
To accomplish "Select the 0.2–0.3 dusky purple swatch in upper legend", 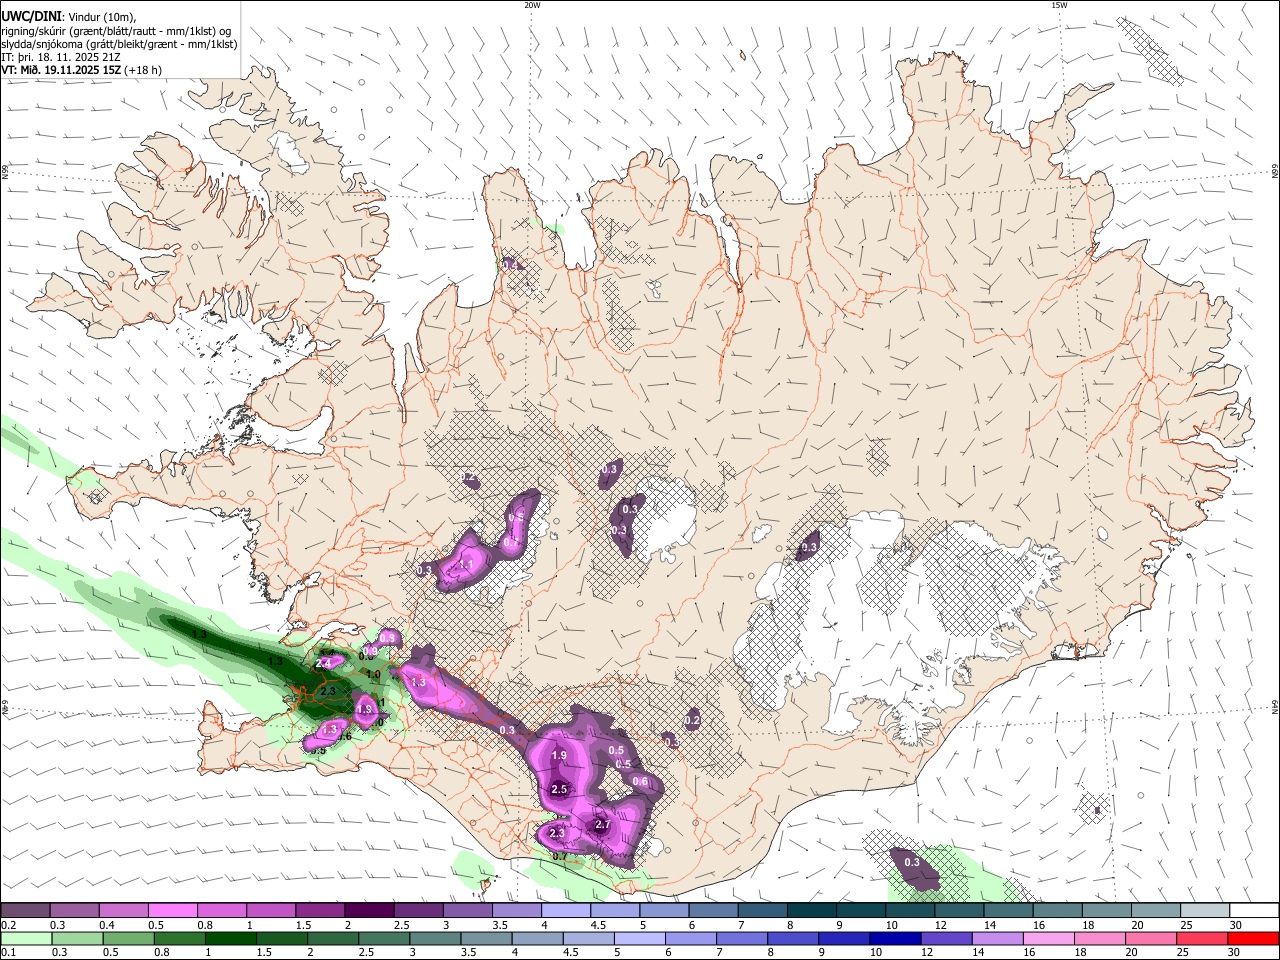I will click(x=25, y=911).
